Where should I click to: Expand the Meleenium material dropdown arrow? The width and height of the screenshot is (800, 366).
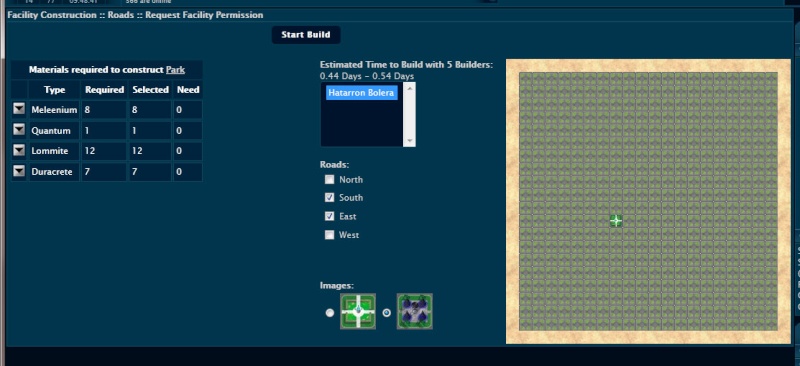coord(19,109)
